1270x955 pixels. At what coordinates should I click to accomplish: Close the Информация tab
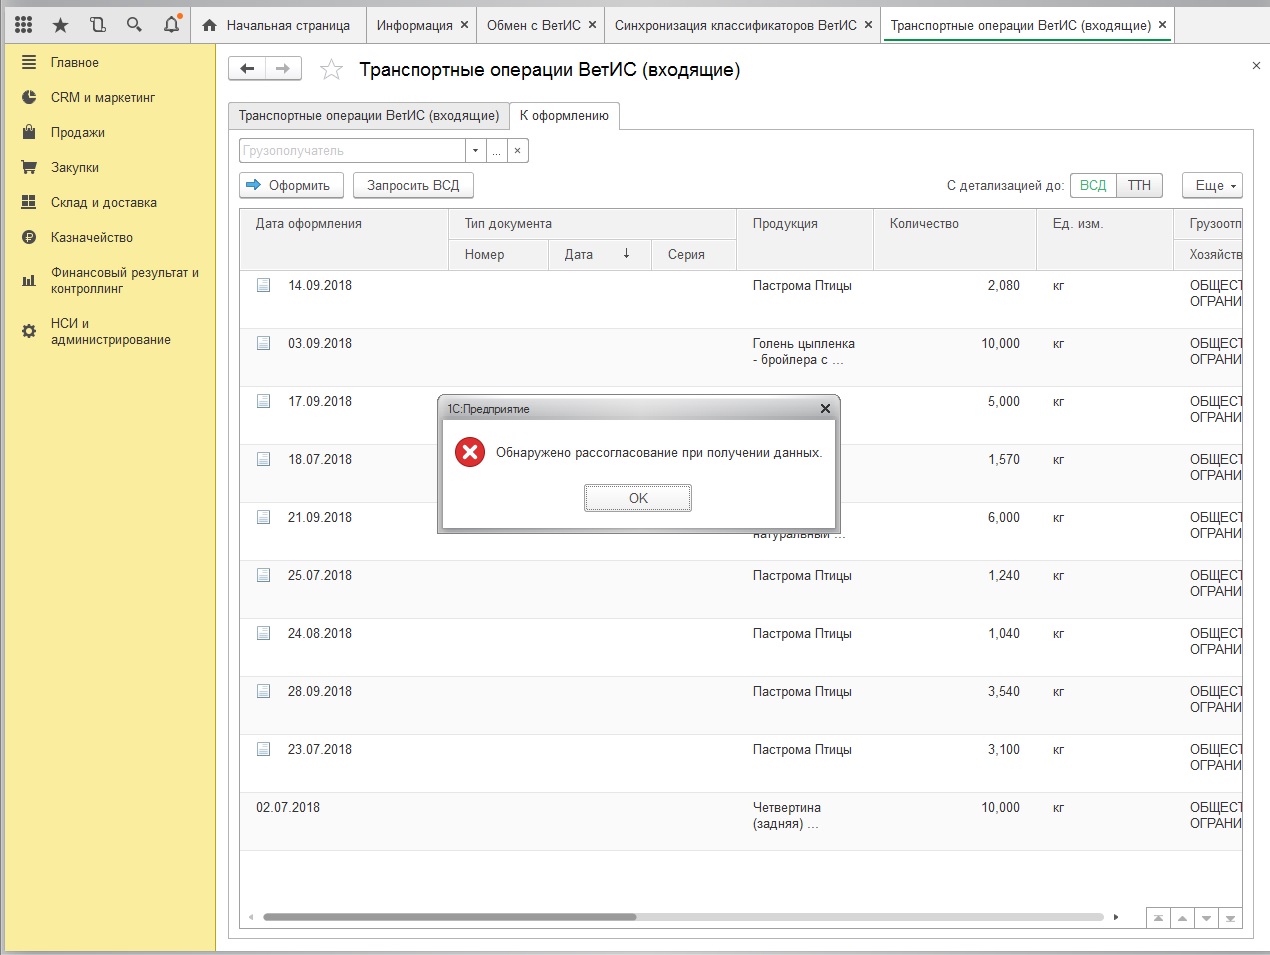[464, 25]
